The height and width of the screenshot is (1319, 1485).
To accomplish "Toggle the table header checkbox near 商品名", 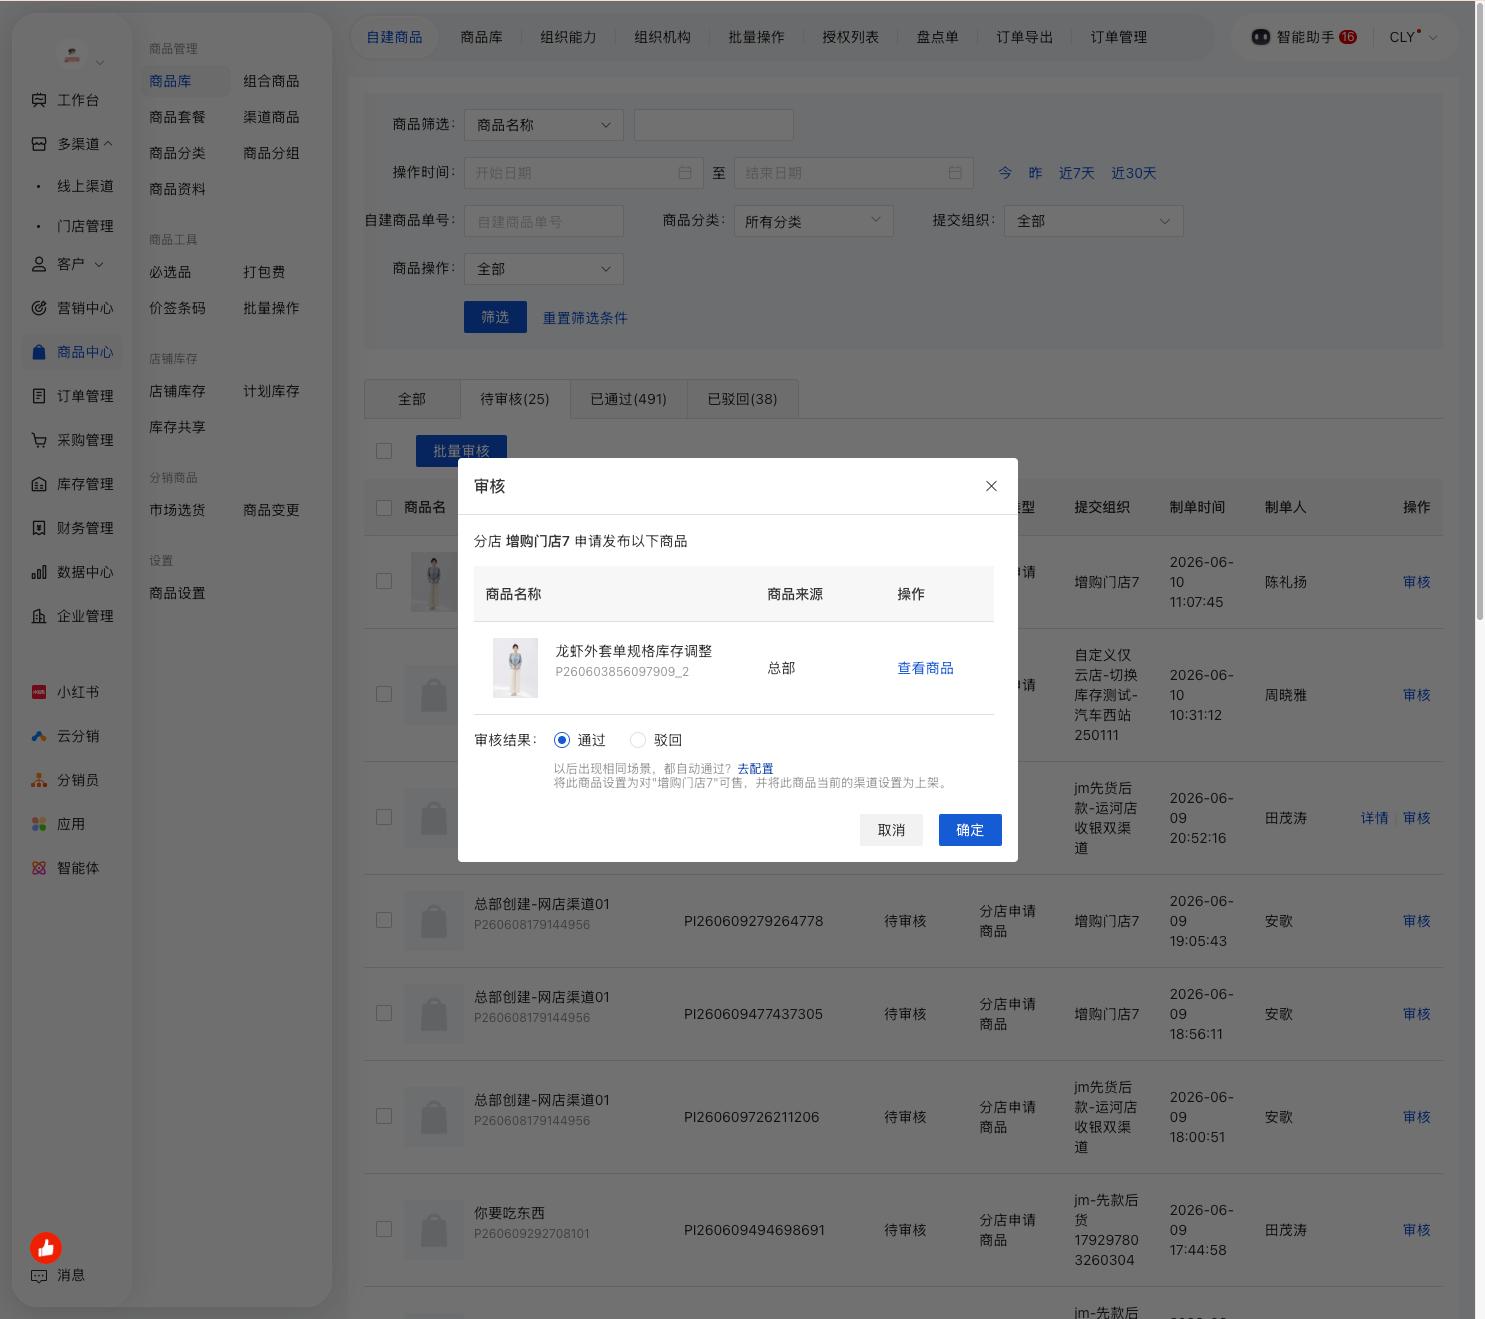I will (x=384, y=508).
